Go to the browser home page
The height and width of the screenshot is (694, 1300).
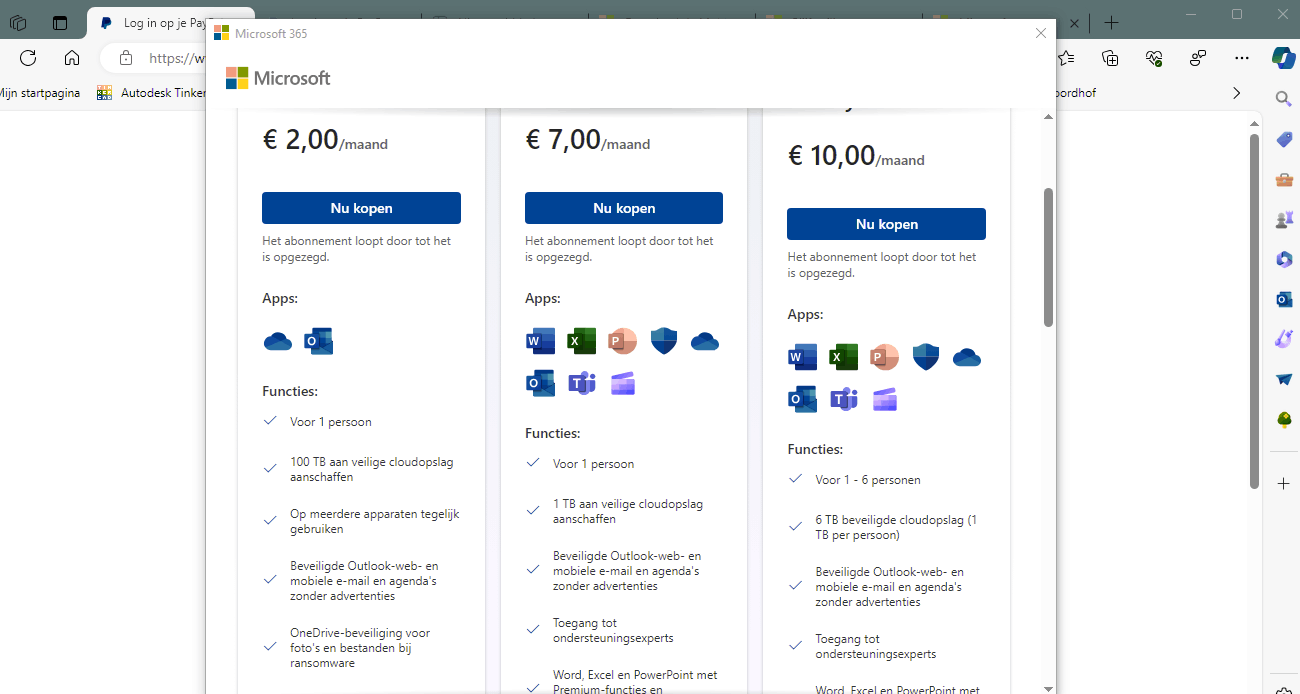(x=72, y=58)
